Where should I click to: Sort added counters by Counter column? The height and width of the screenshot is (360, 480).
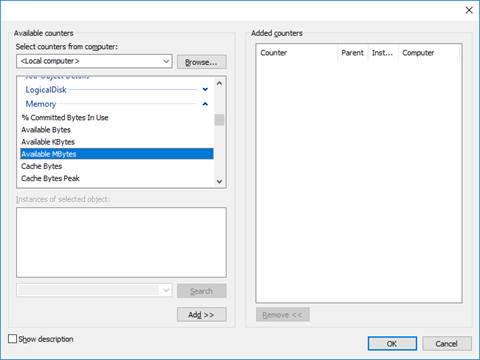click(297, 53)
